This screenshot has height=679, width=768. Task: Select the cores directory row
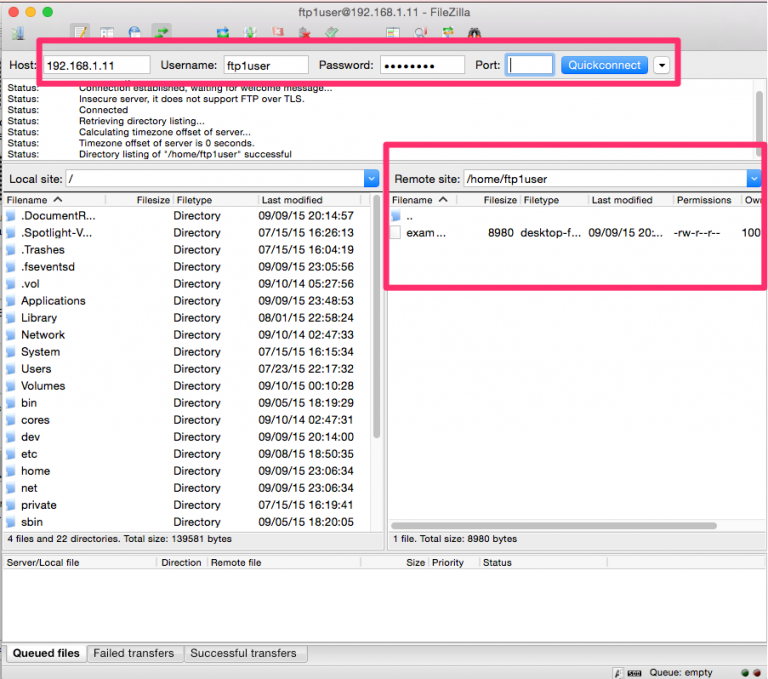click(188, 420)
